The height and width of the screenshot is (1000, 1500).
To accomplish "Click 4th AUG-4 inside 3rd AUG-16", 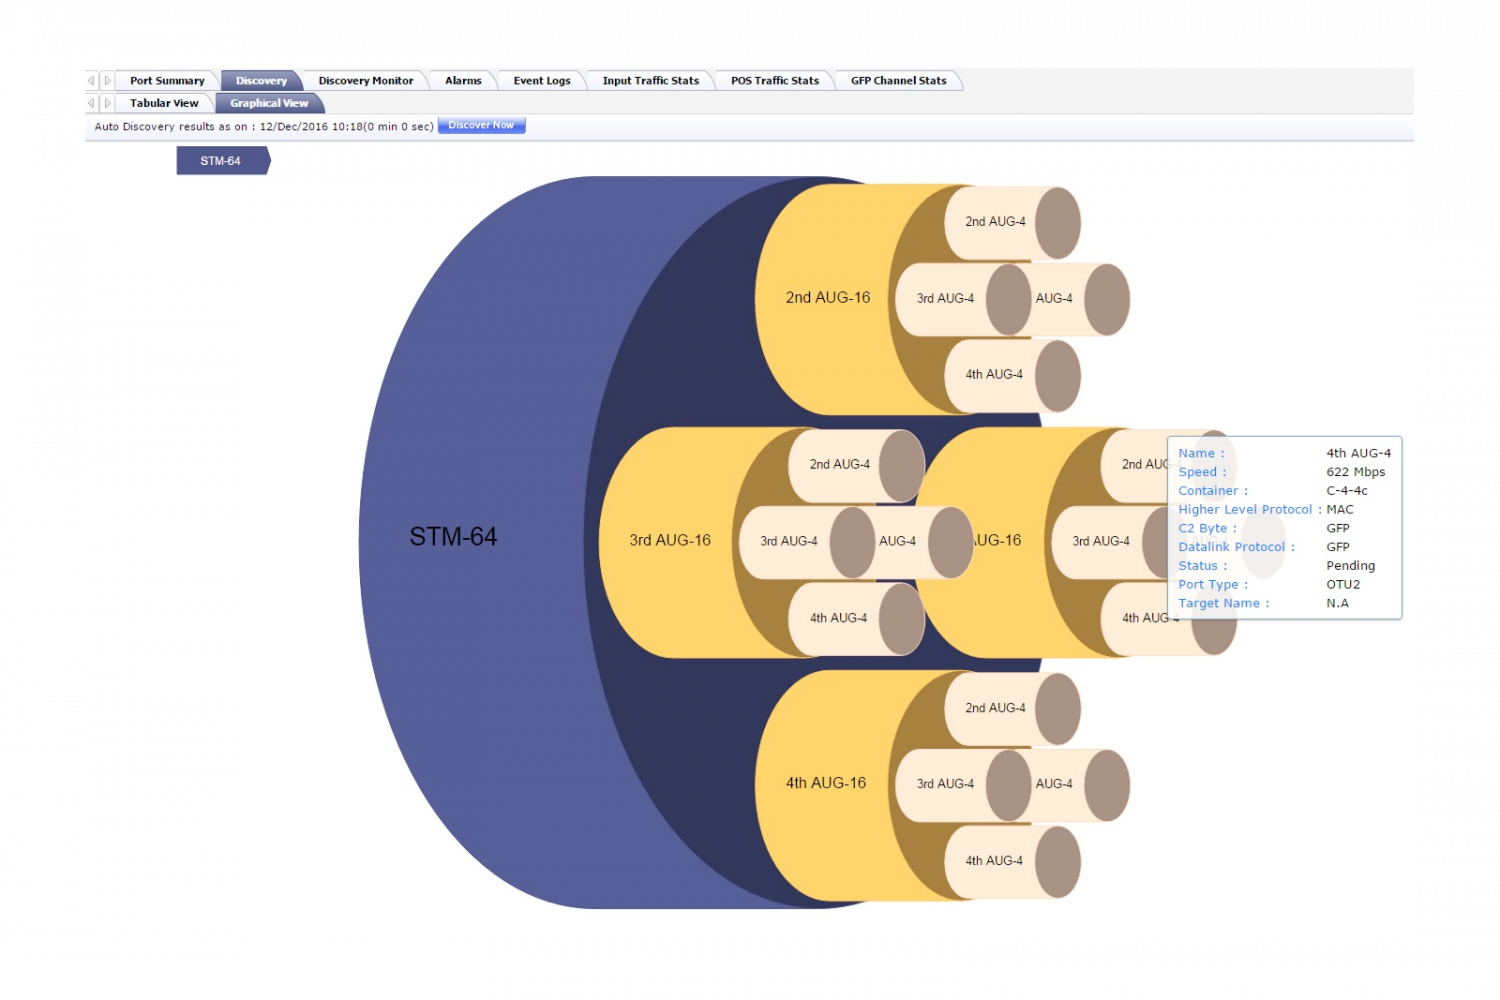I will click(x=855, y=618).
